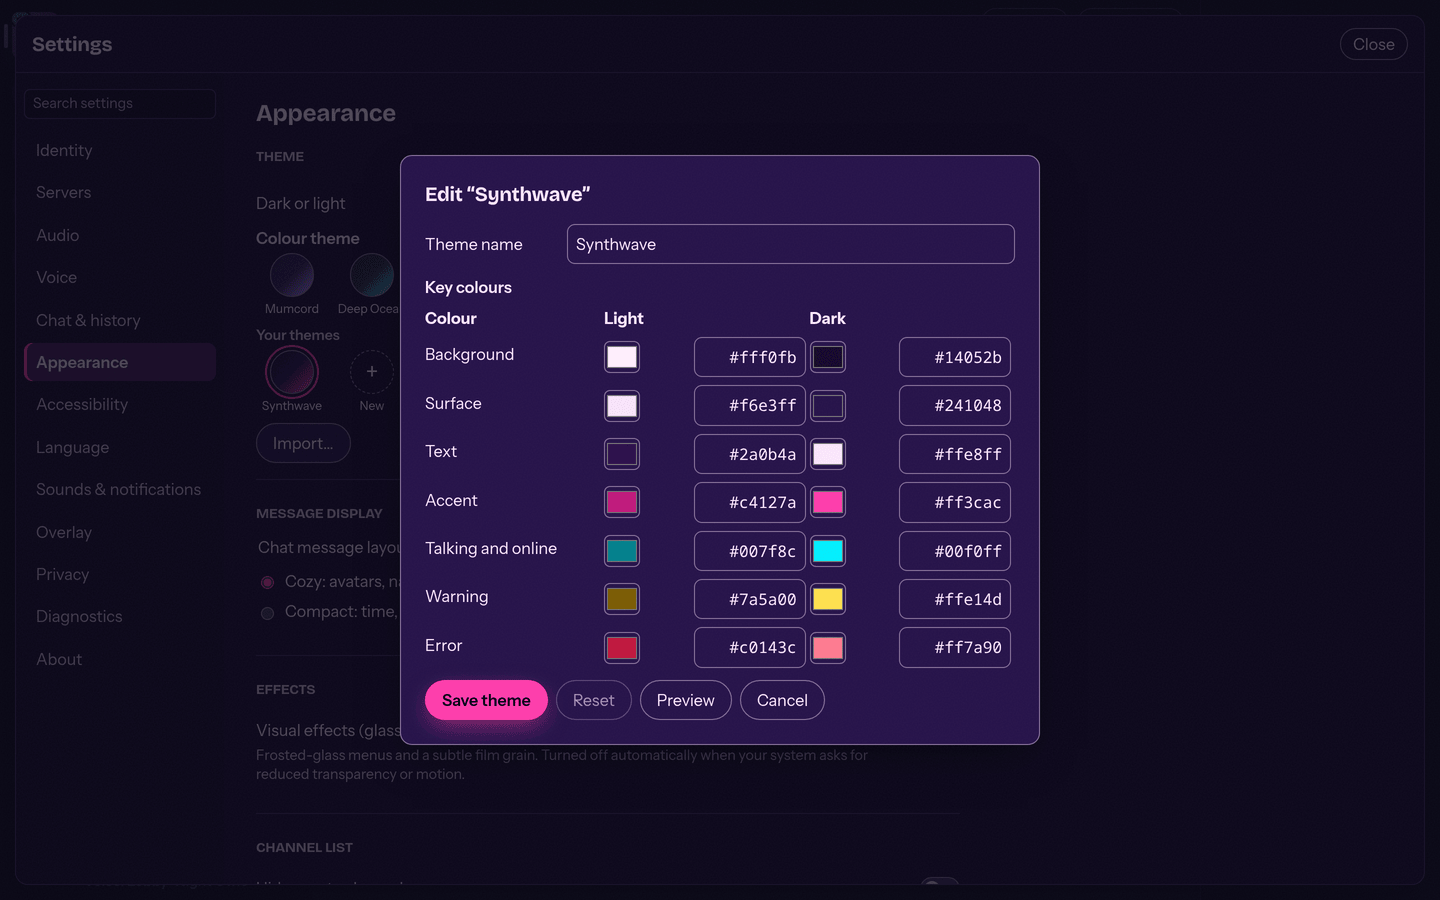Edit Light Background hex #fff0fb field

click(750, 357)
